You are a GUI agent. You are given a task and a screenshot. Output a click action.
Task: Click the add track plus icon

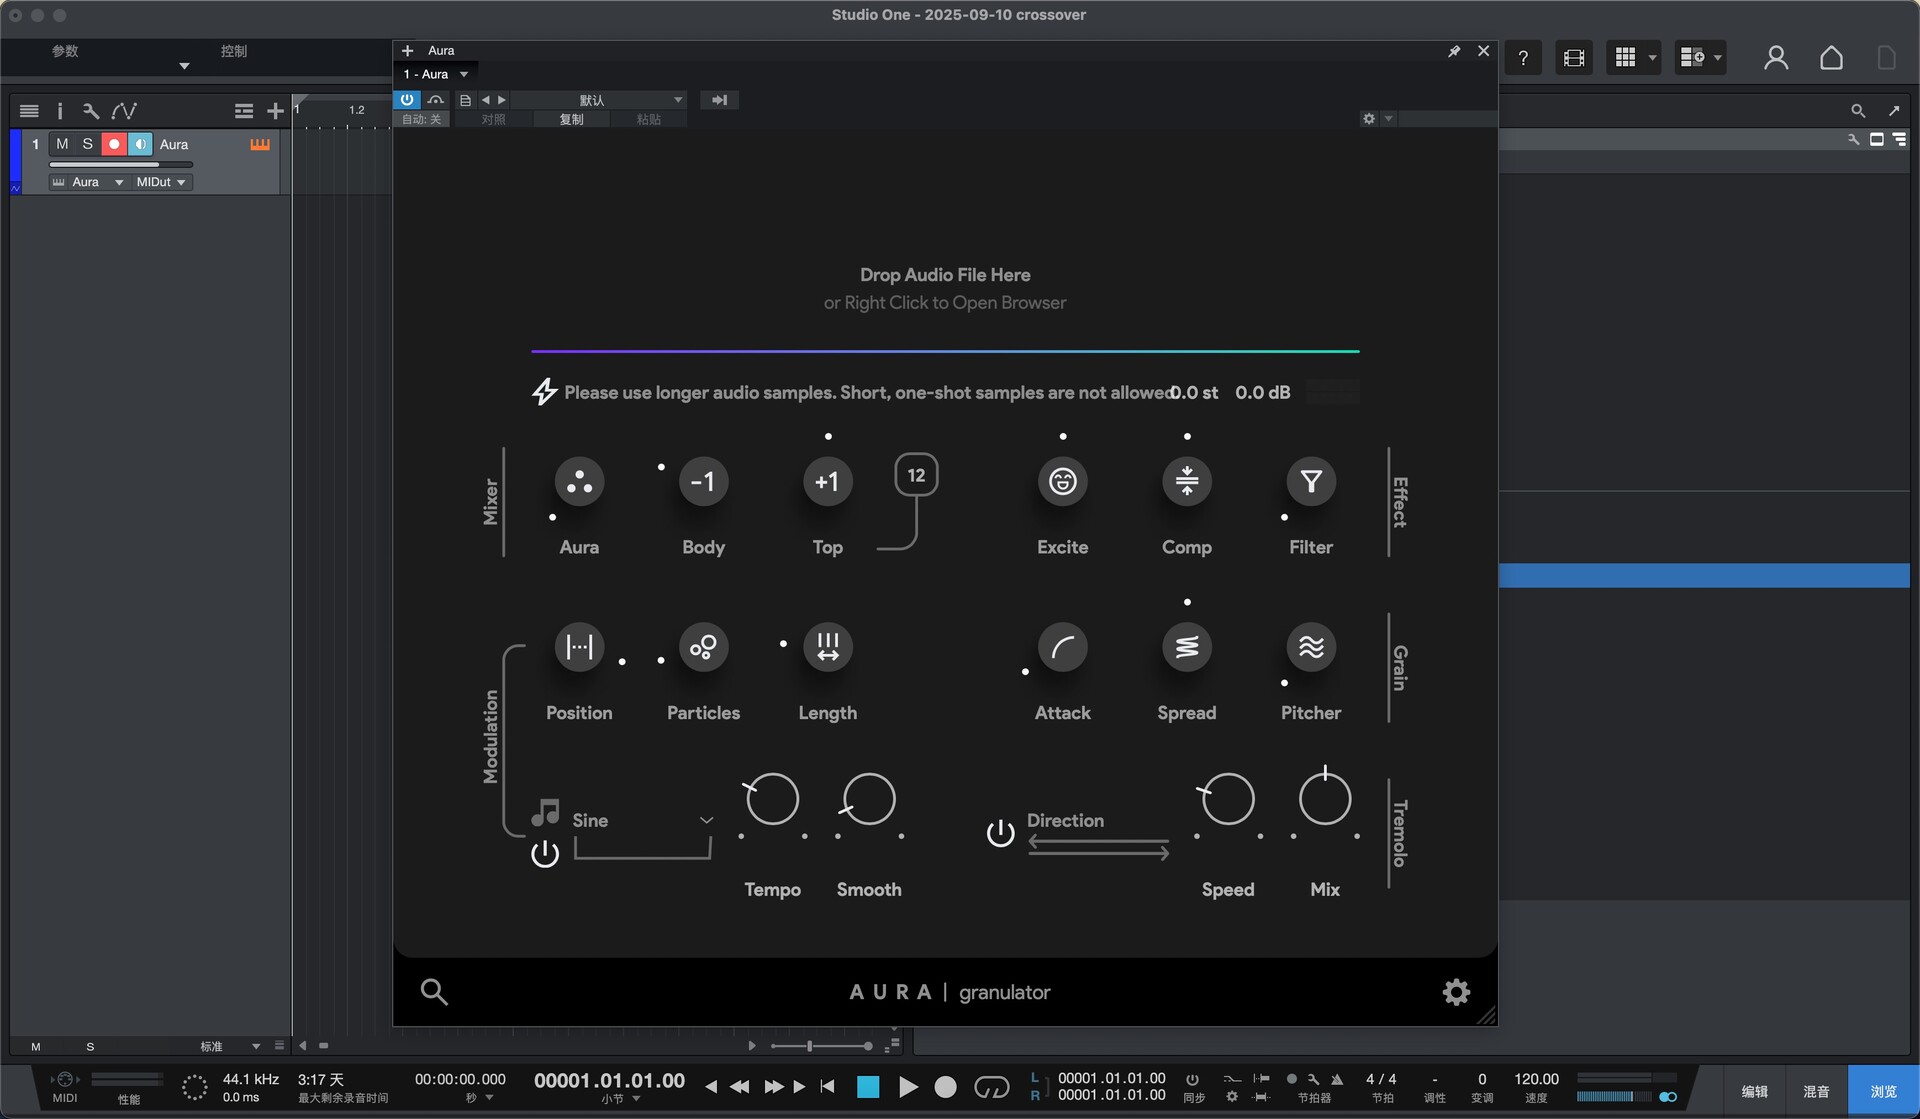tap(275, 111)
